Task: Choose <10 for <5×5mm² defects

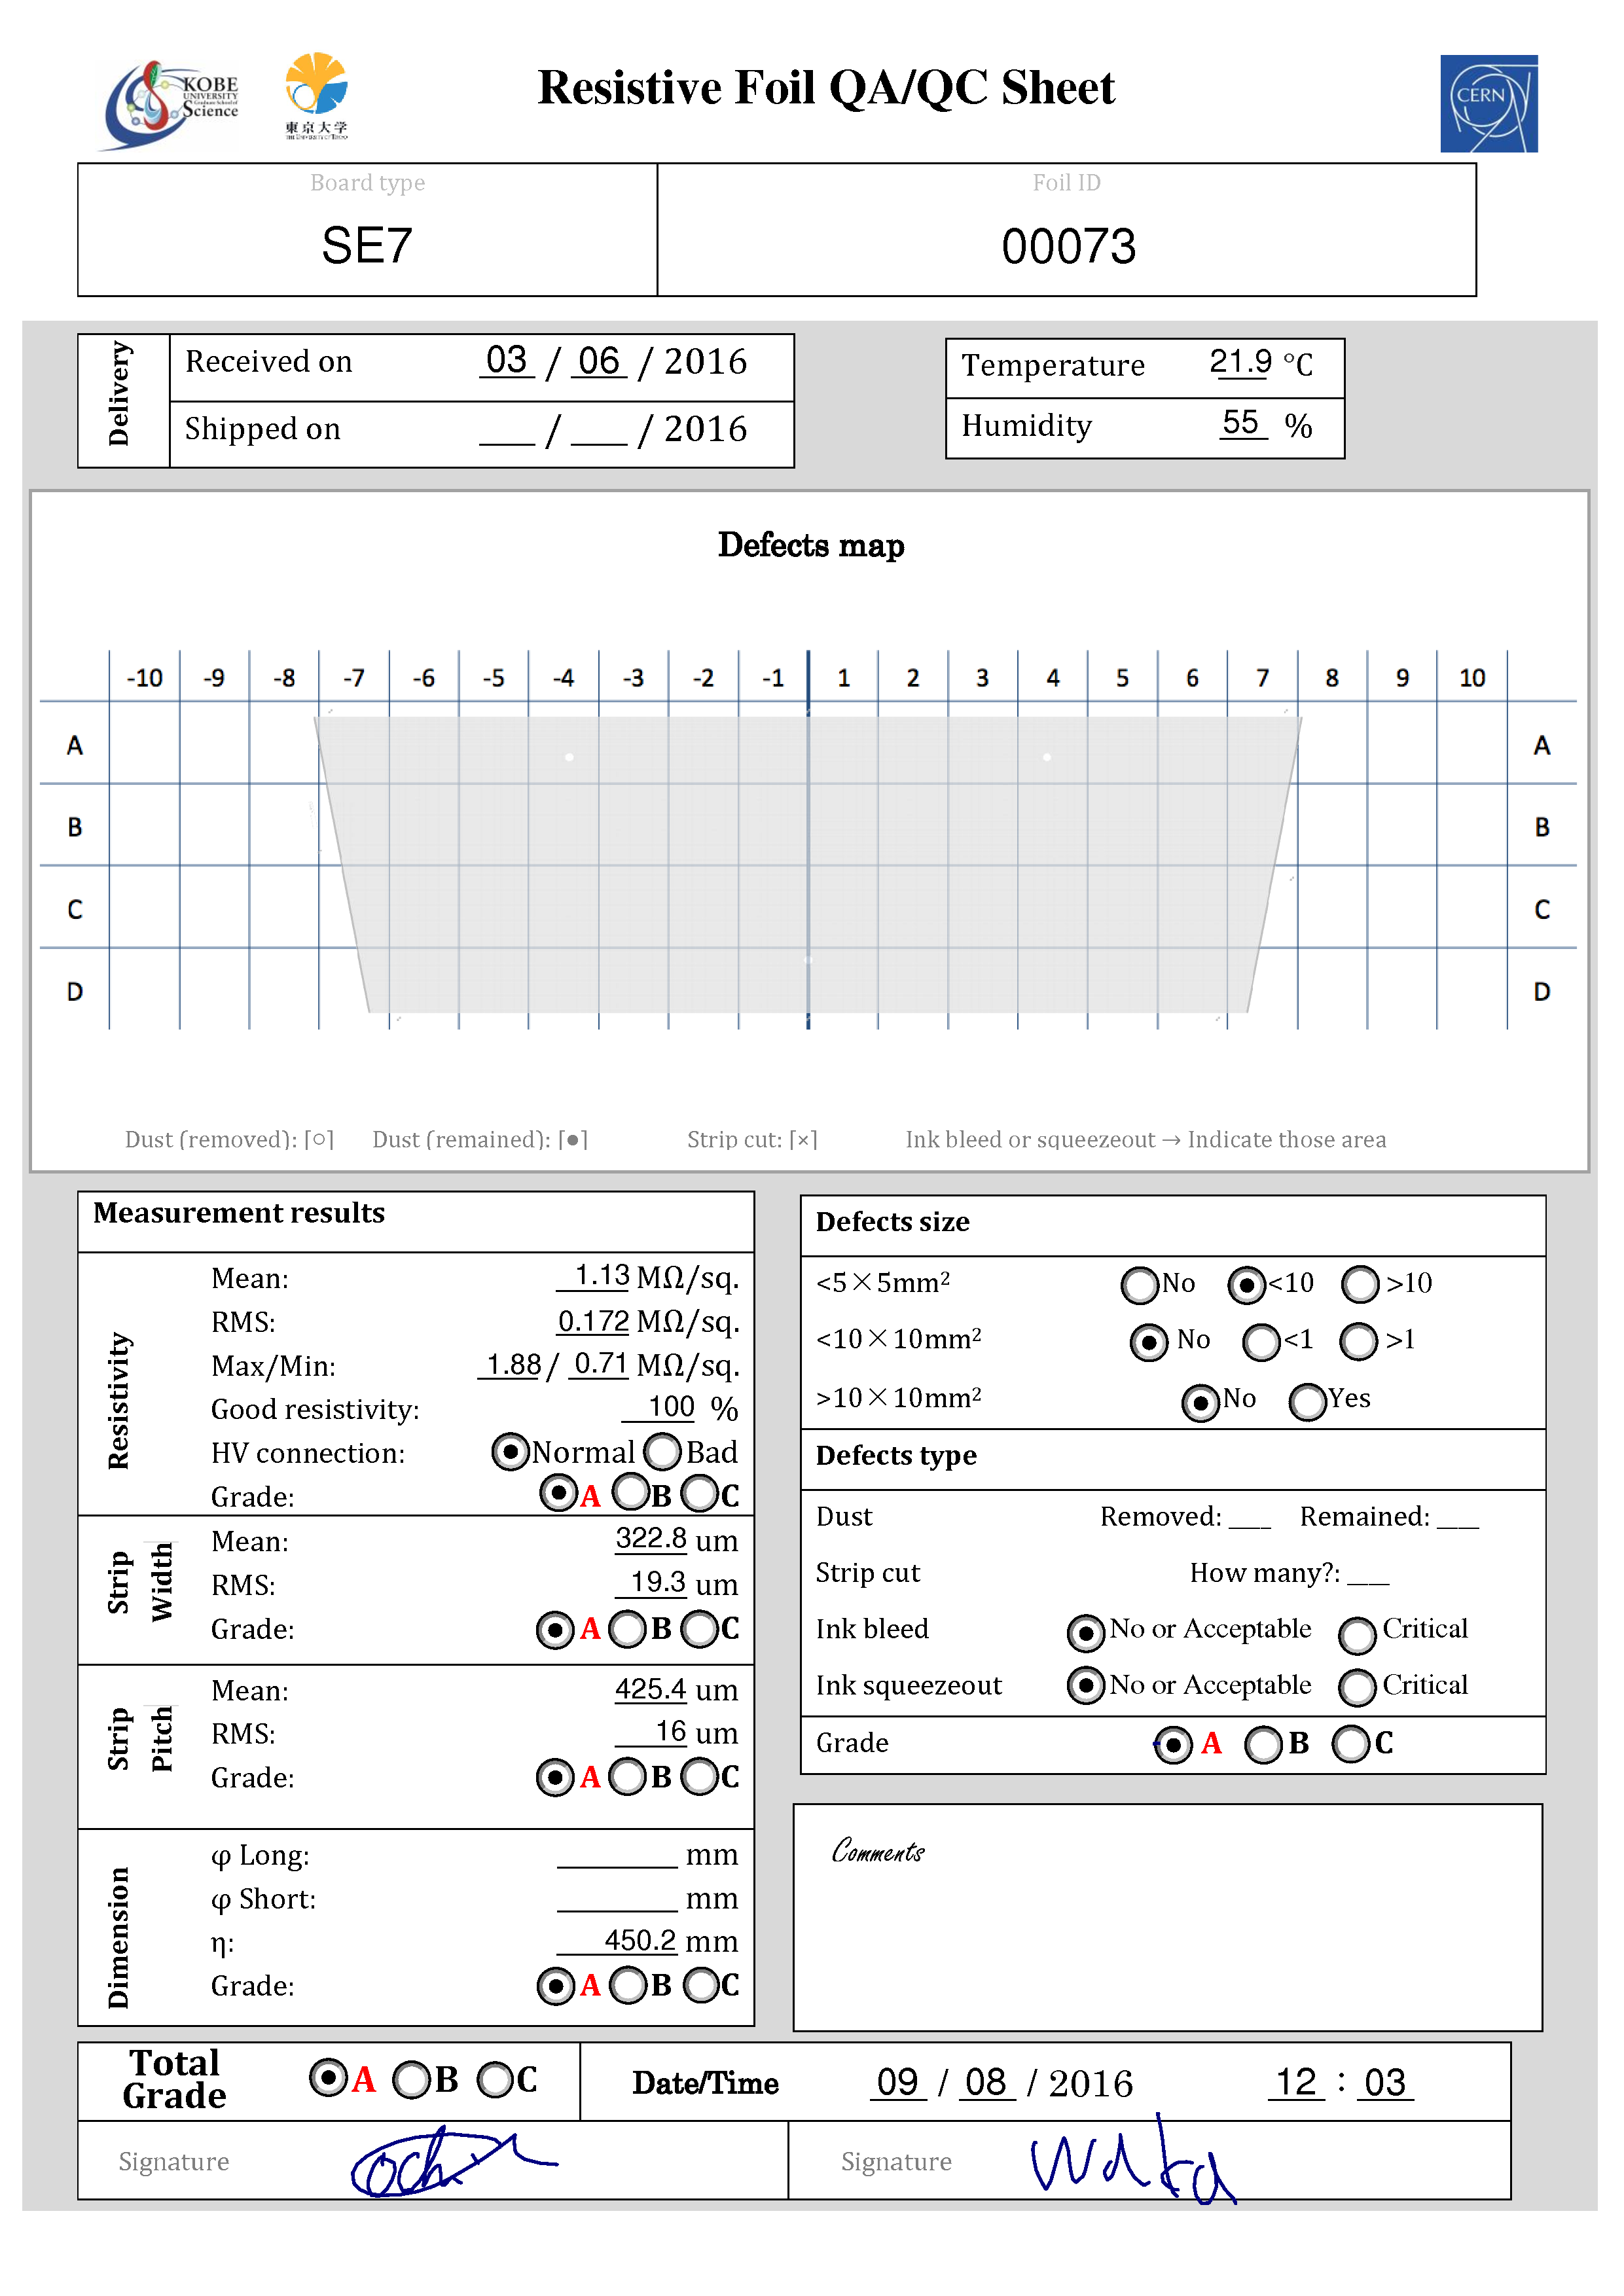Action: tap(1247, 1285)
